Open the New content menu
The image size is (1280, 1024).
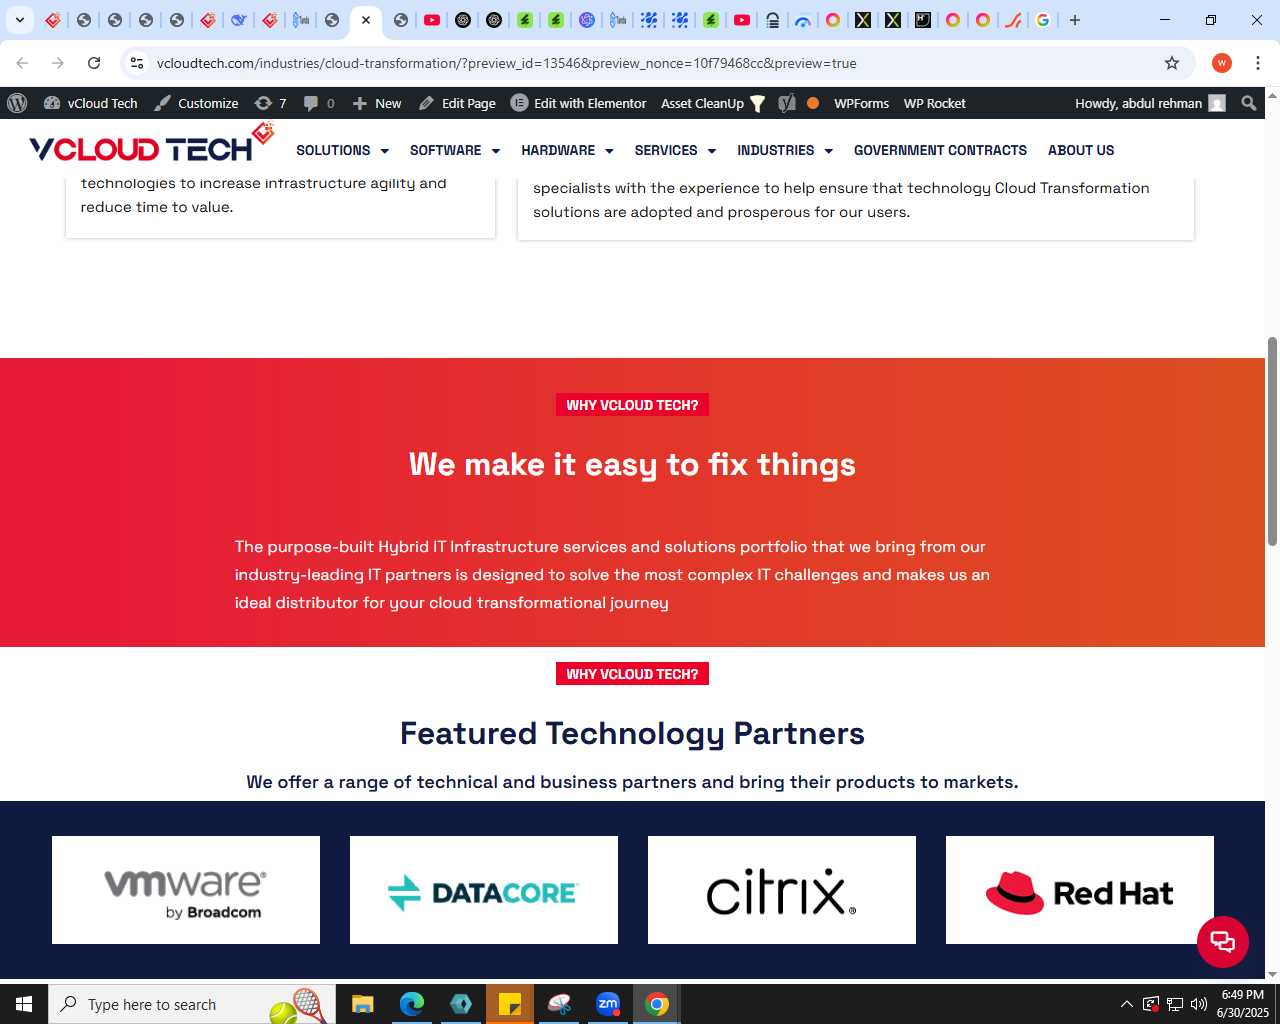(x=377, y=103)
